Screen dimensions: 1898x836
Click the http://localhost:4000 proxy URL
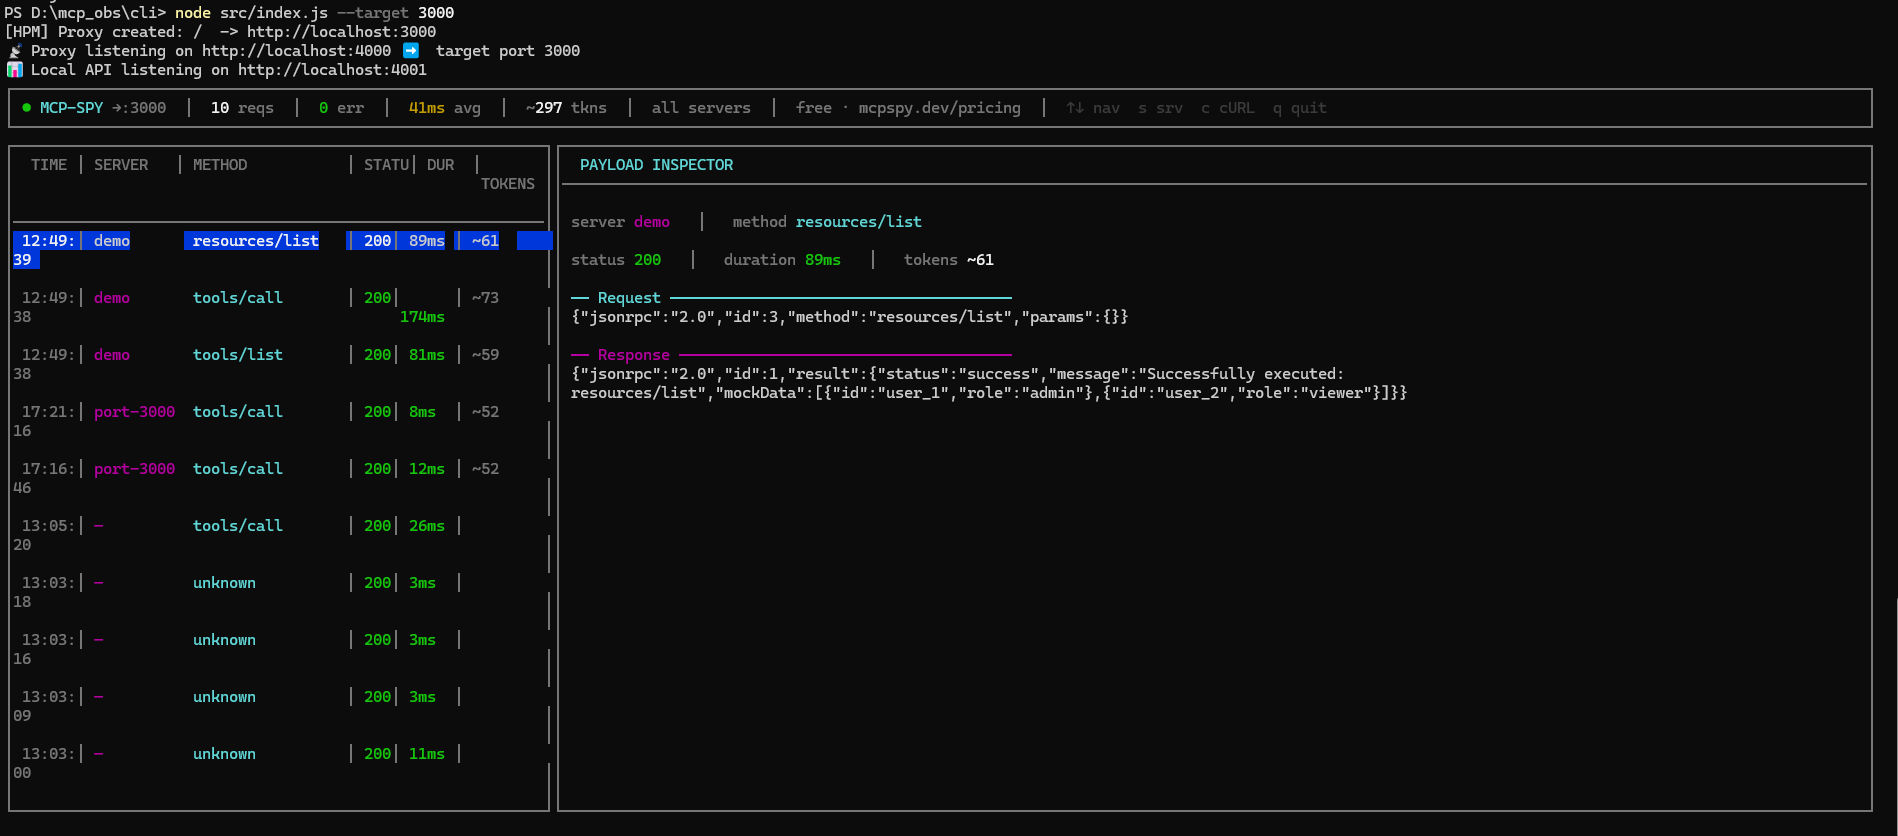296,51
